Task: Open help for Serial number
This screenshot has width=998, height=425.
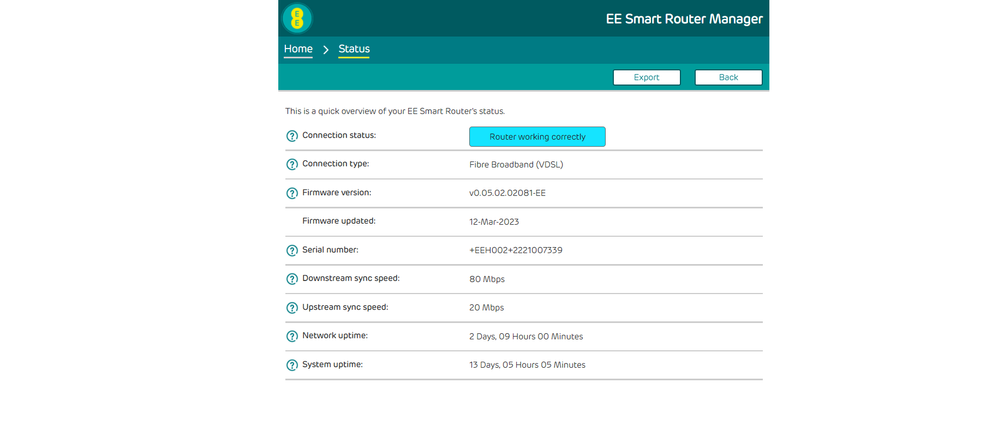Action: 292,251
